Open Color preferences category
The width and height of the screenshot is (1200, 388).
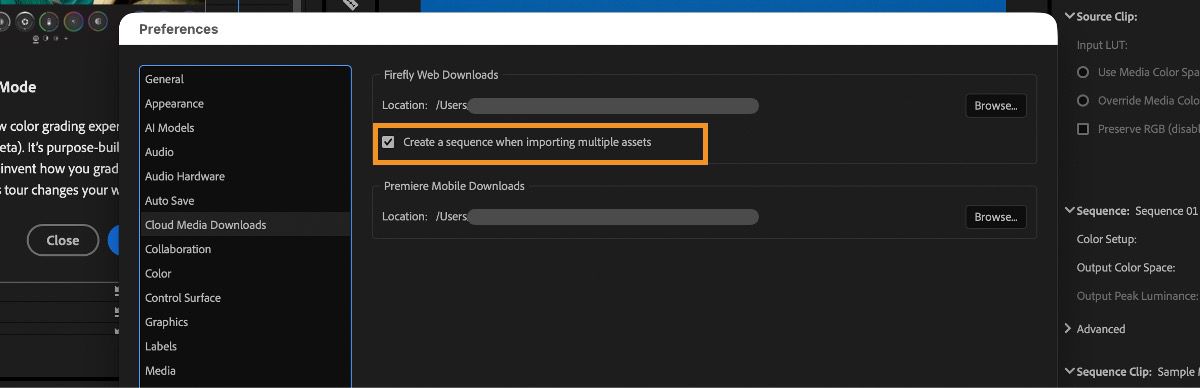point(246,273)
